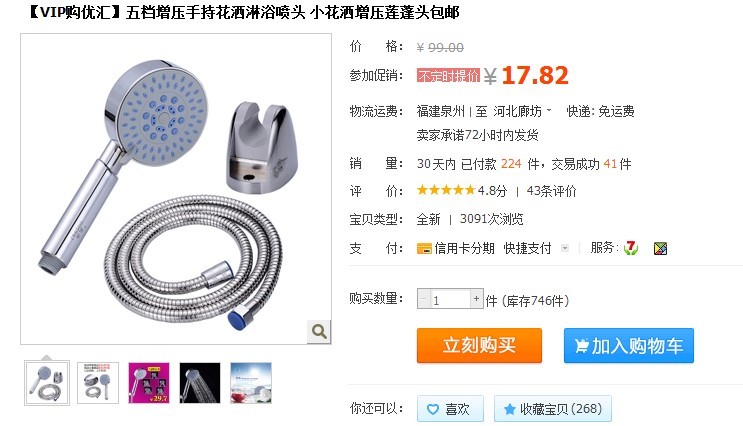Select the black spraying water thumbnail

(x=200, y=383)
